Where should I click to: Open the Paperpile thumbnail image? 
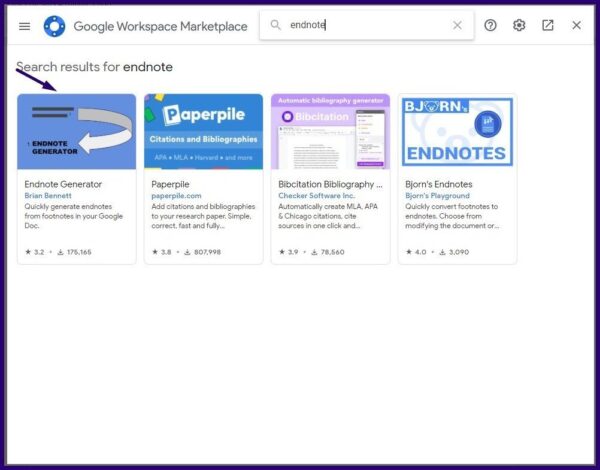tap(204, 132)
